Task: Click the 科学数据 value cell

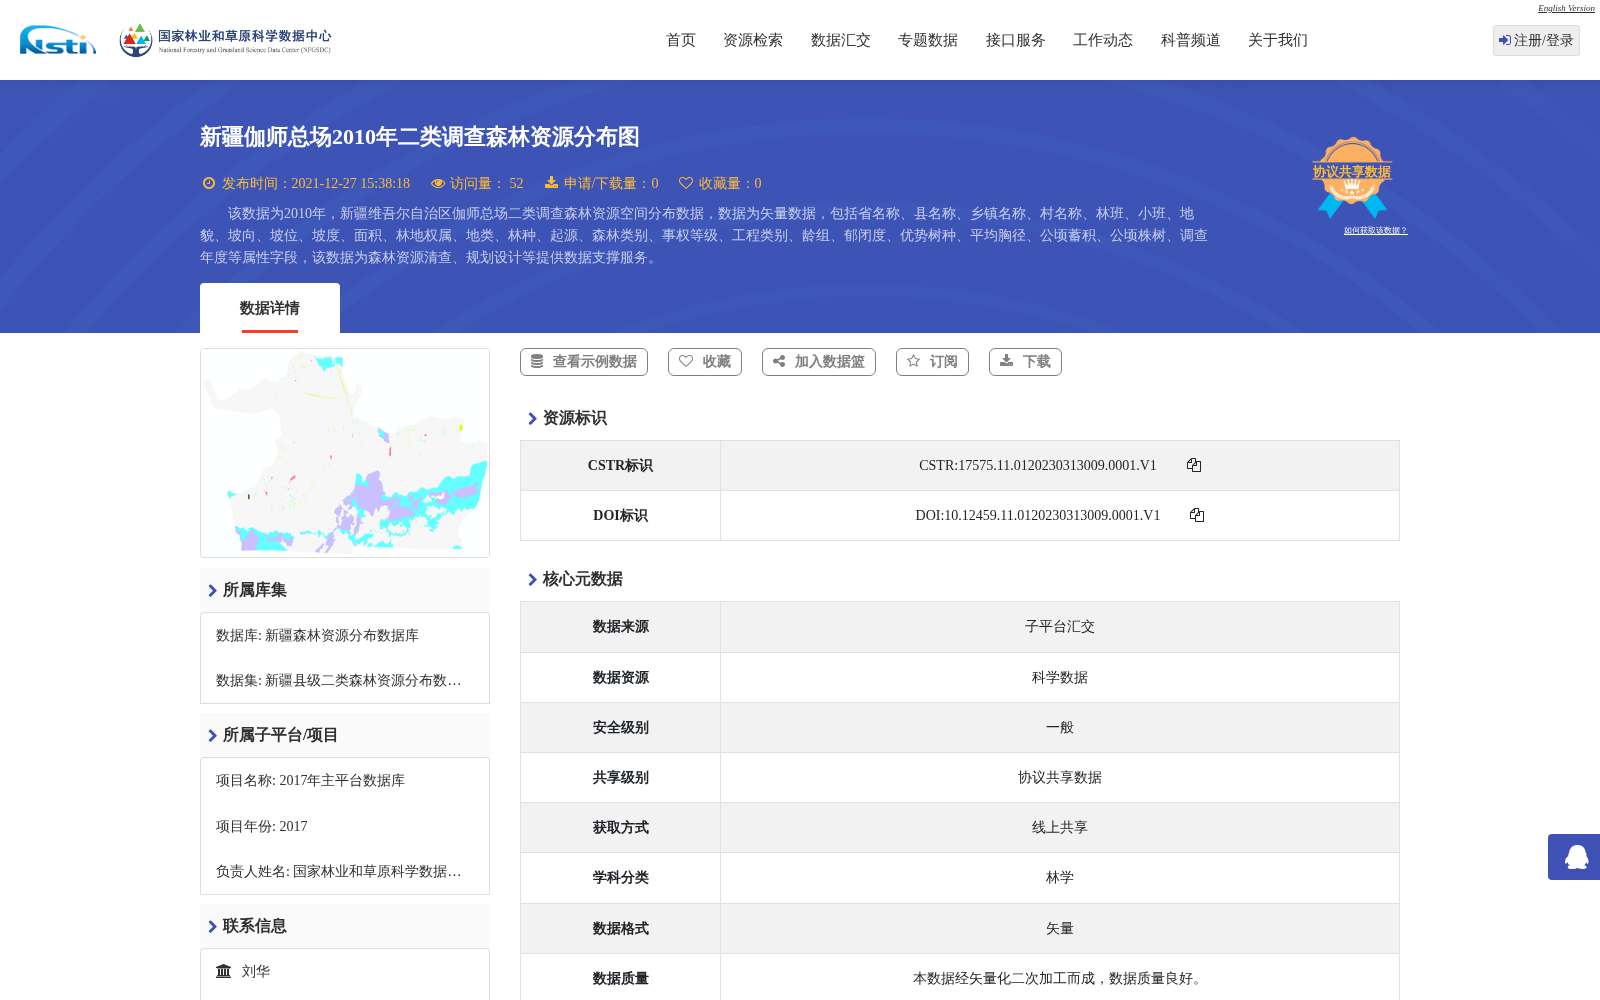Action: (1060, 678)
